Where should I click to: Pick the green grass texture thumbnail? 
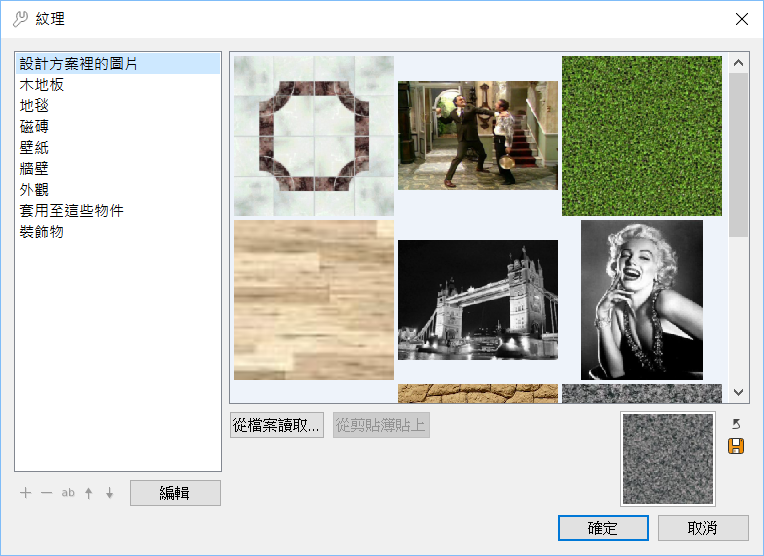click(x=641, y=136)
